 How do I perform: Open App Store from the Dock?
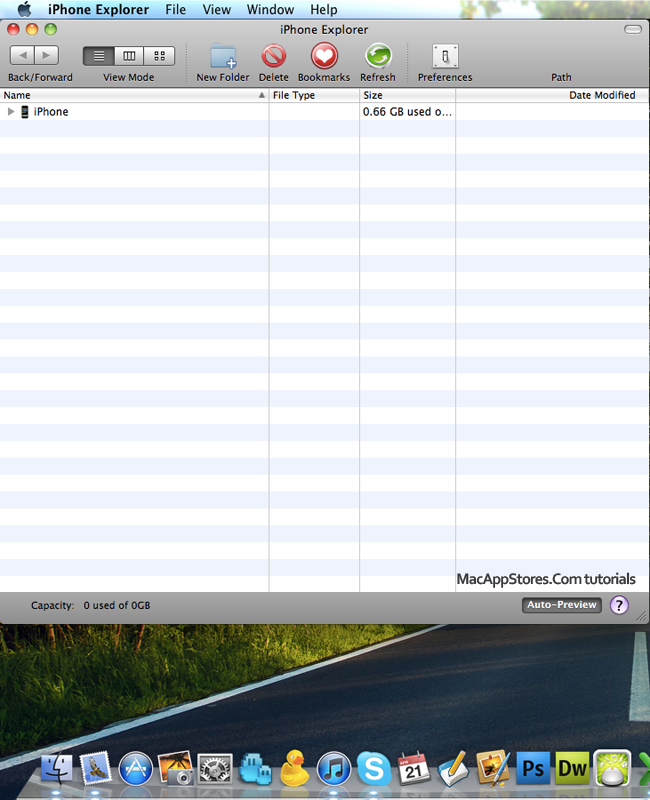coord(135,768)
